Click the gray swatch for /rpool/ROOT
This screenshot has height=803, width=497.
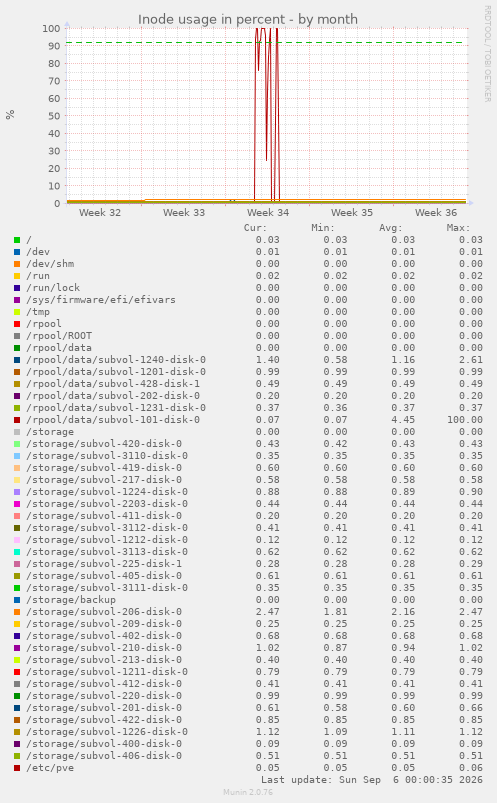click(17, 336)
